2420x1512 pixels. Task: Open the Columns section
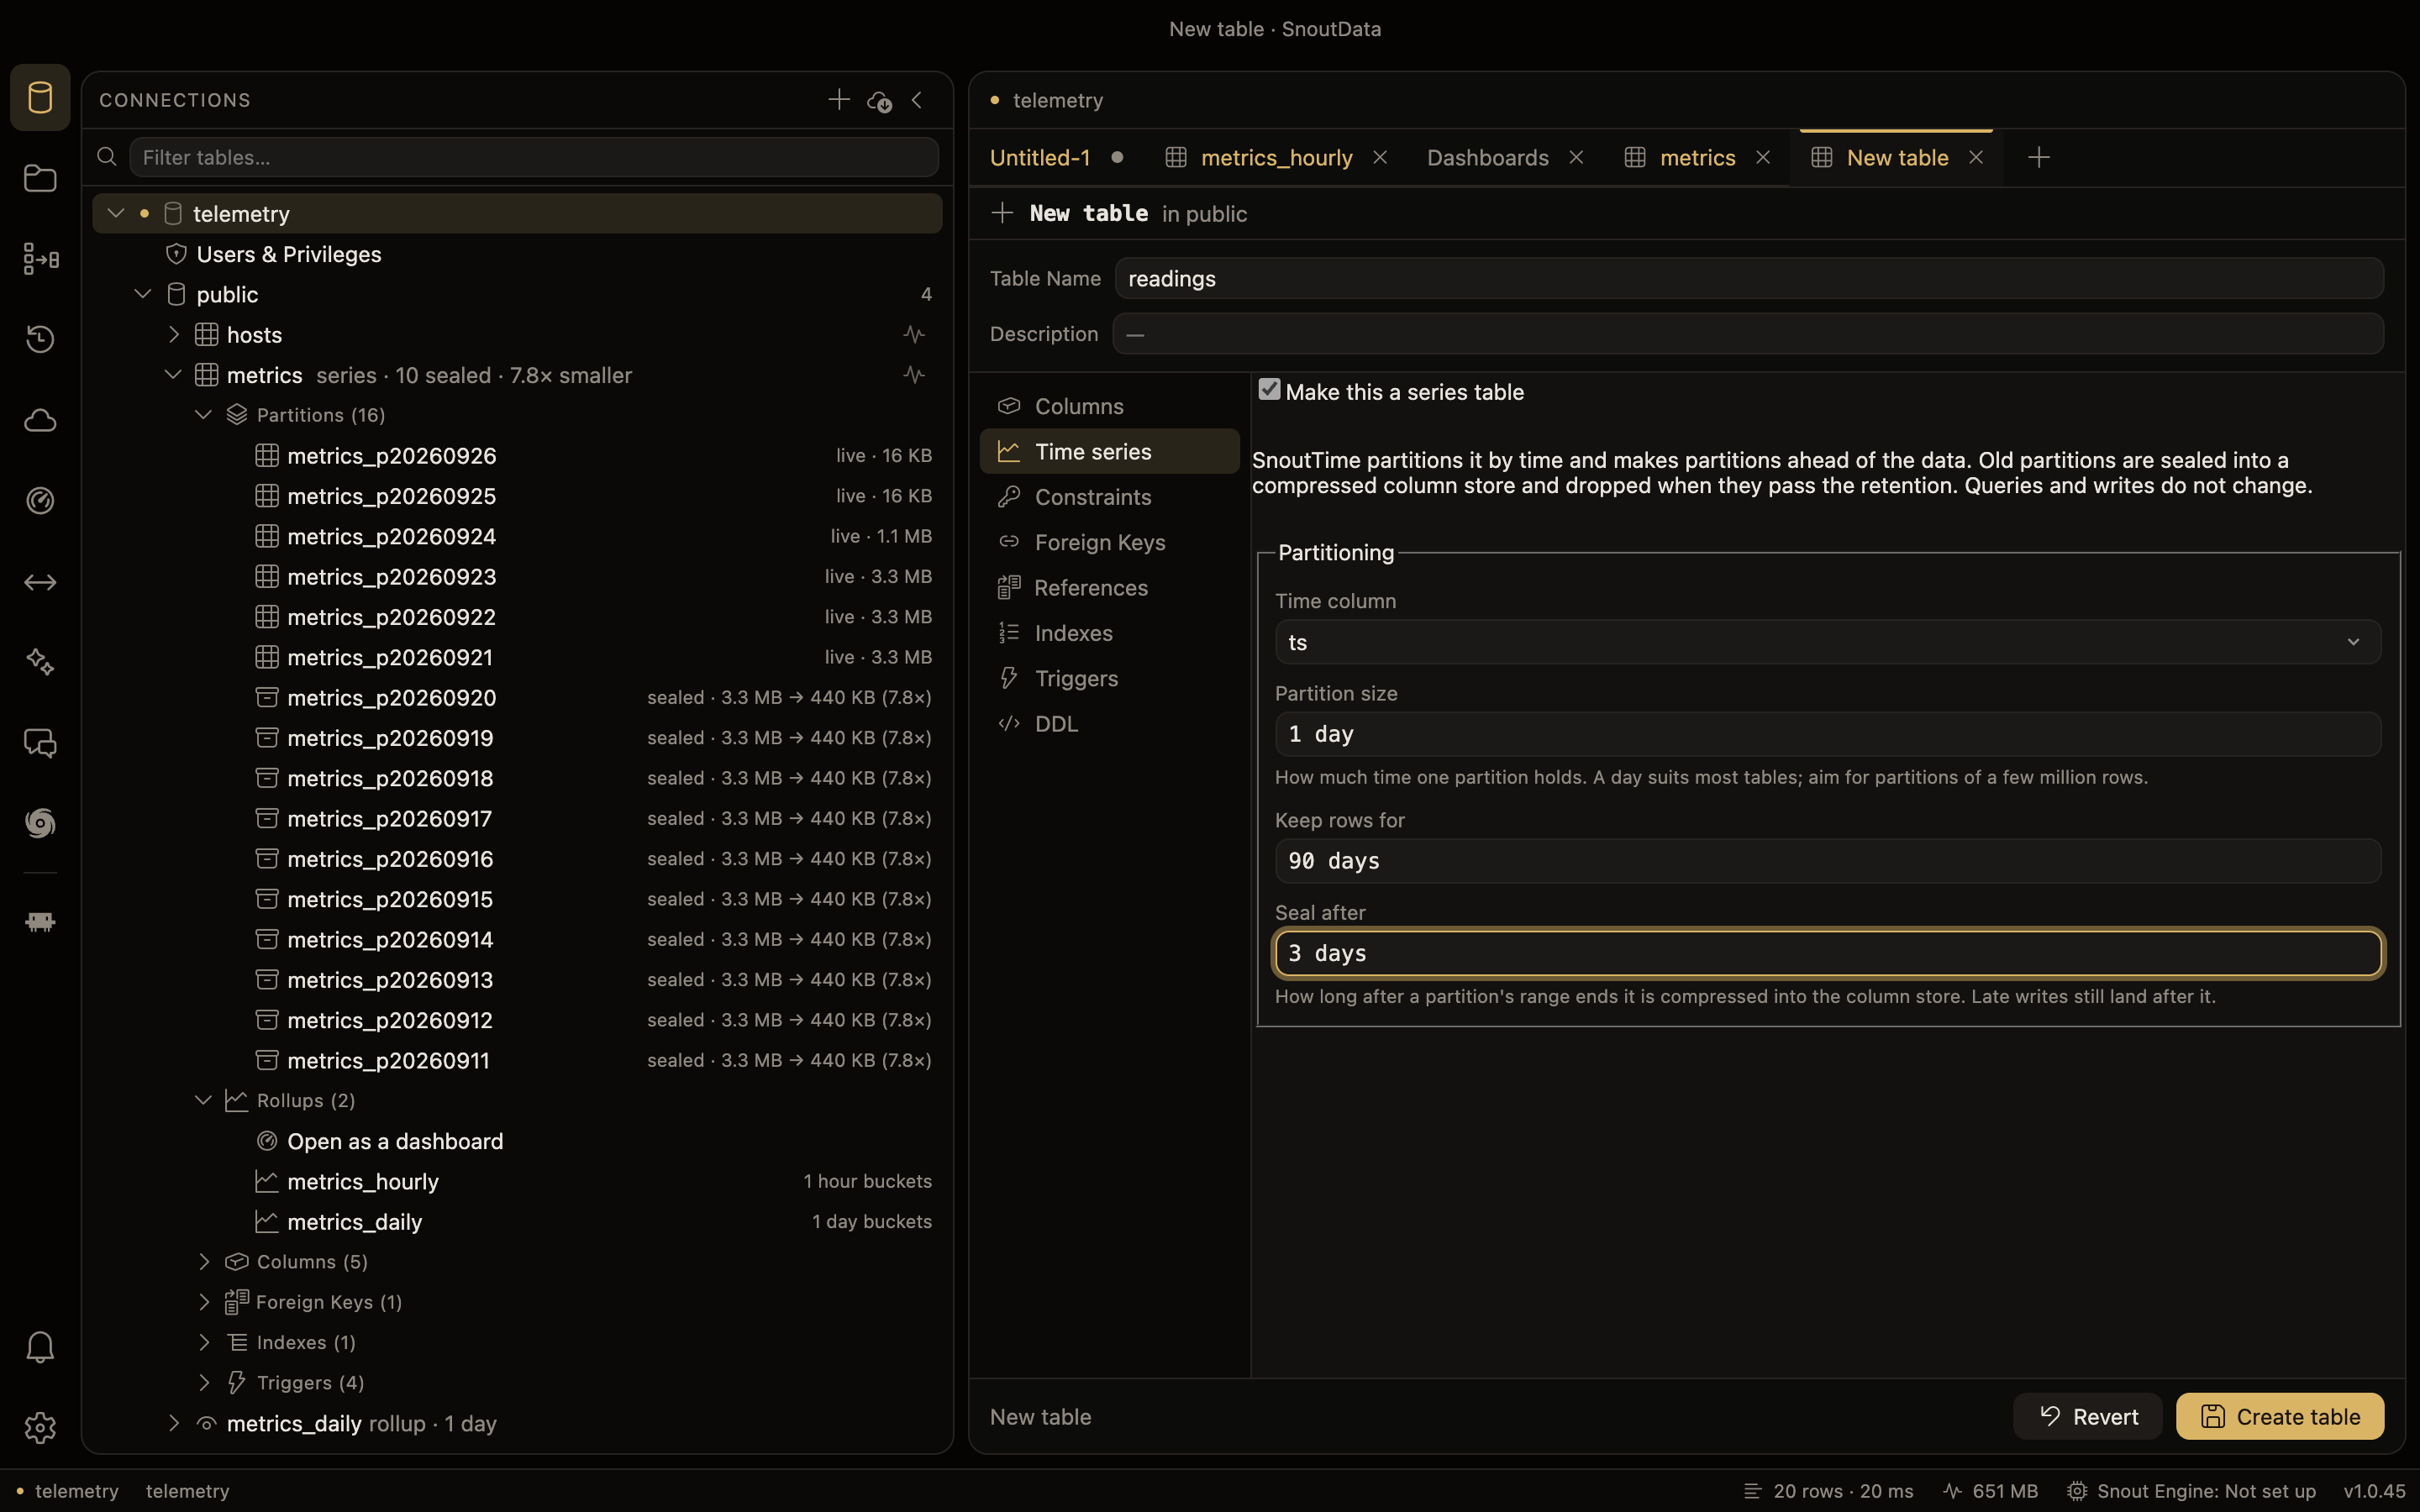(1110, 406)
